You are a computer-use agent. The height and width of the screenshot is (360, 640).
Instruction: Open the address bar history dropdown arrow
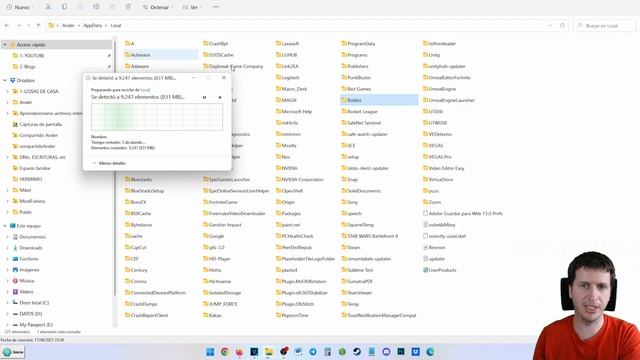[x=550, y=25]
